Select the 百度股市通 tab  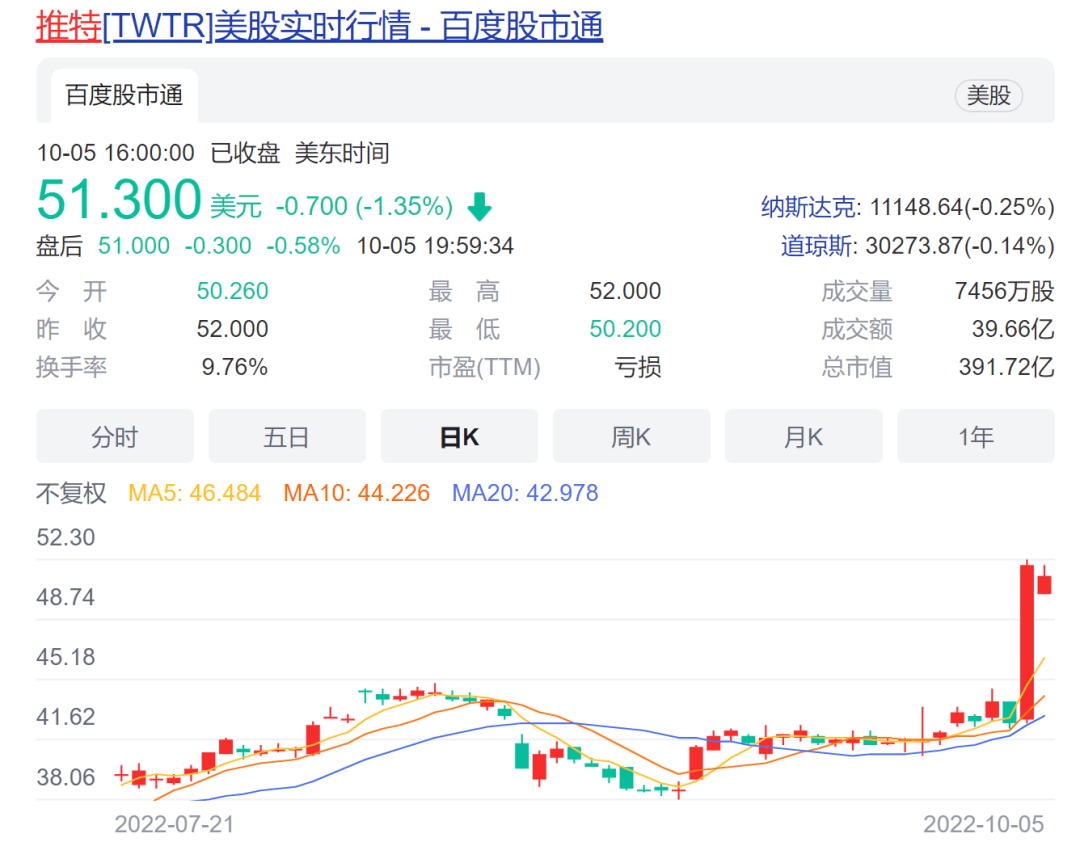(x=125, y=95)
